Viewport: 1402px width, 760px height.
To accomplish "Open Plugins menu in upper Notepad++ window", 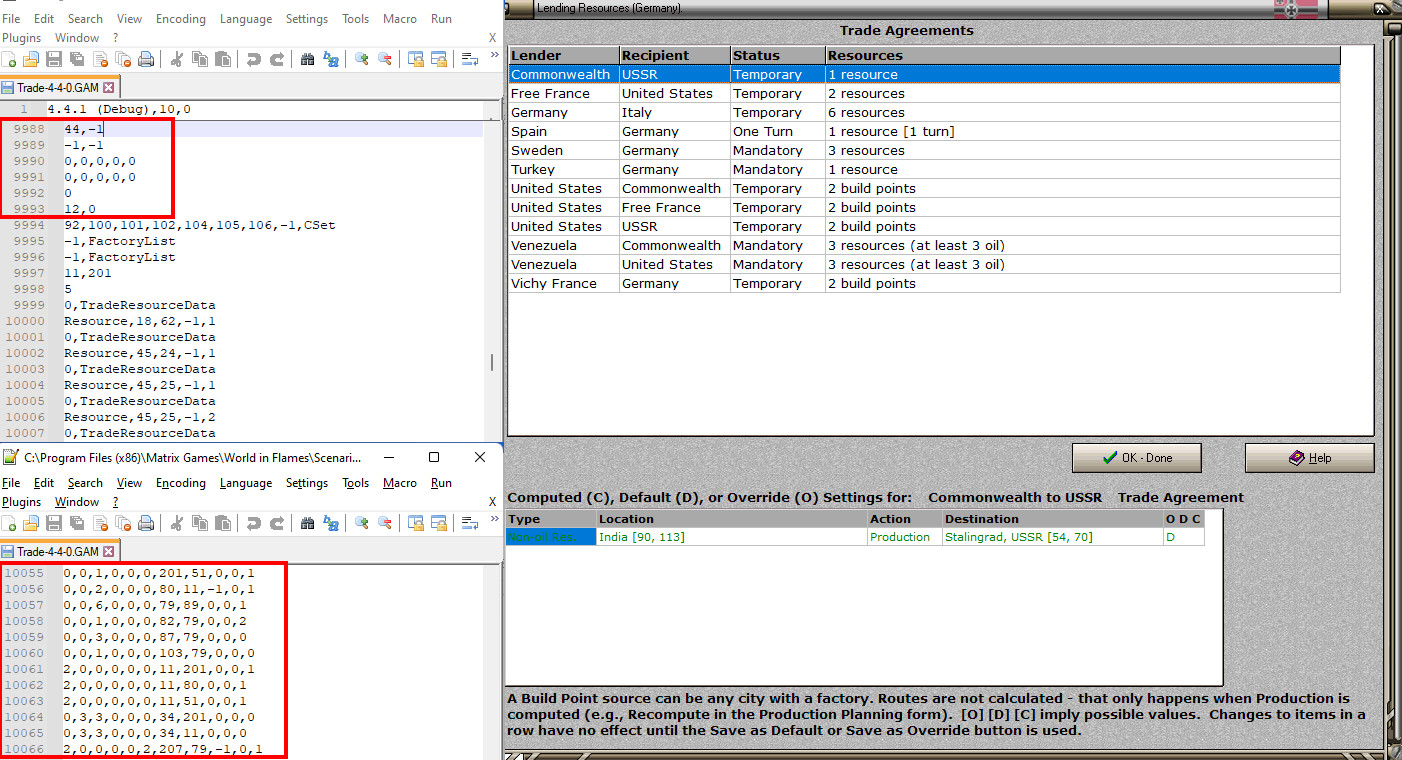I will 22,38.
